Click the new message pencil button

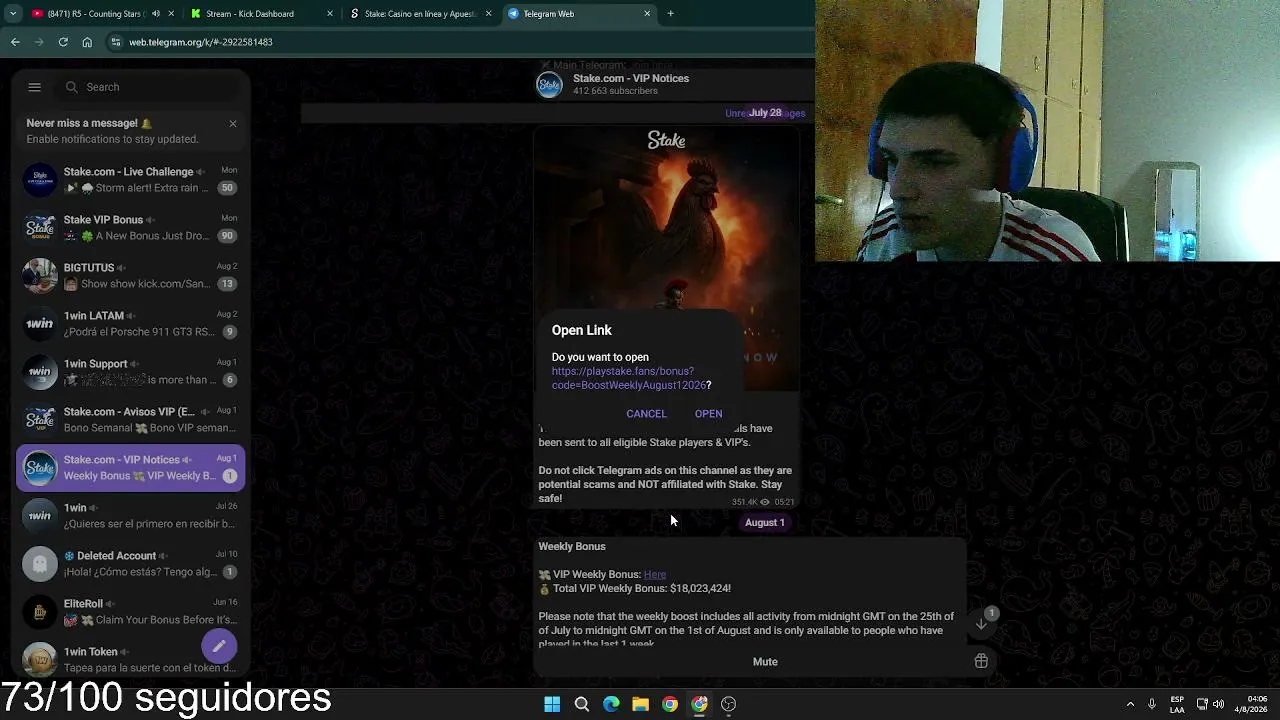[x=219, y=646]
